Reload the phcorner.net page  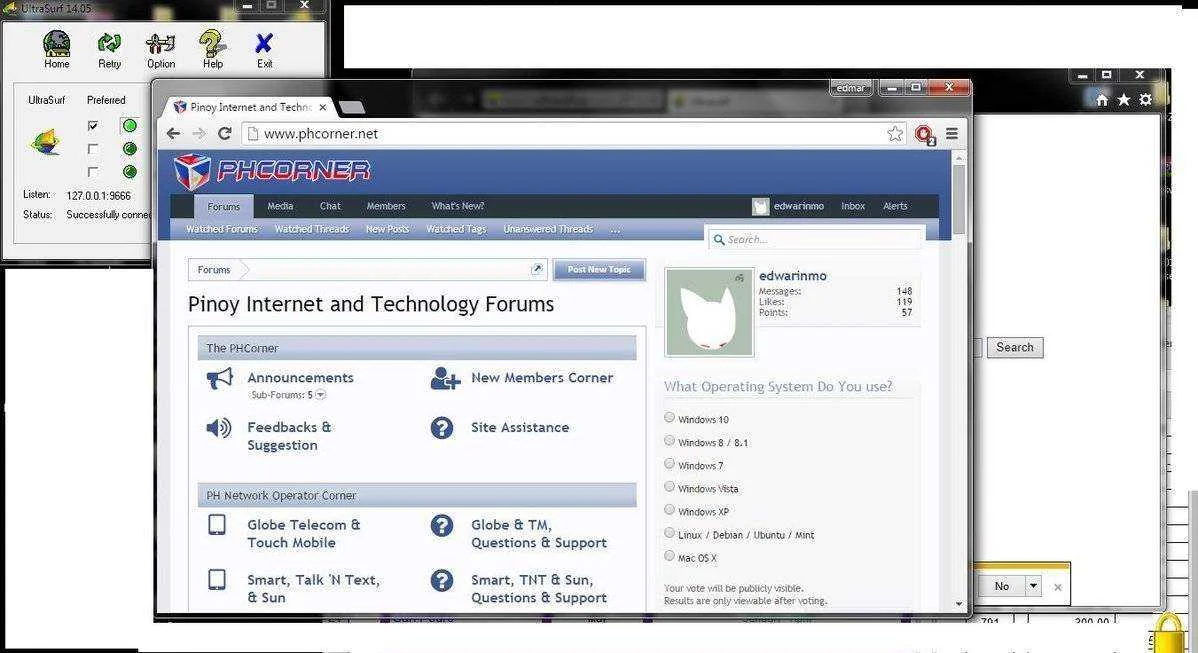tap(225, 134)
